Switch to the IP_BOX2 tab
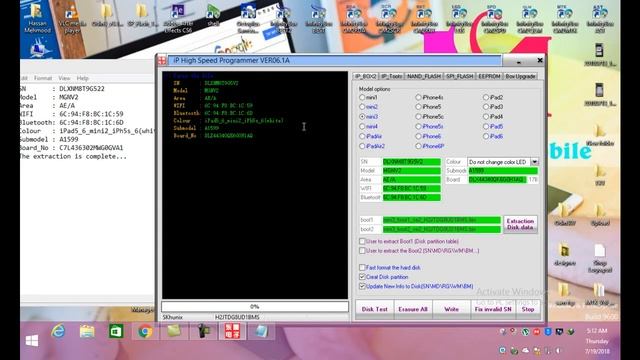Image resolution: width=640 pixels, height=360 pixels. click(x=365, y=76)
